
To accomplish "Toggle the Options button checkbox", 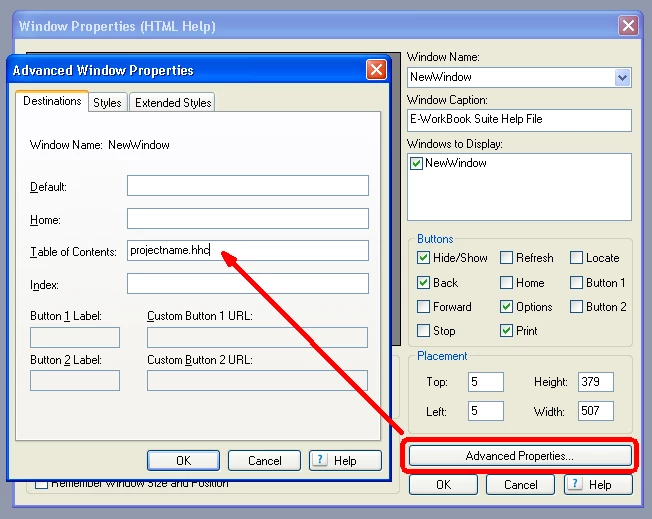I will [x=506, y=307].
